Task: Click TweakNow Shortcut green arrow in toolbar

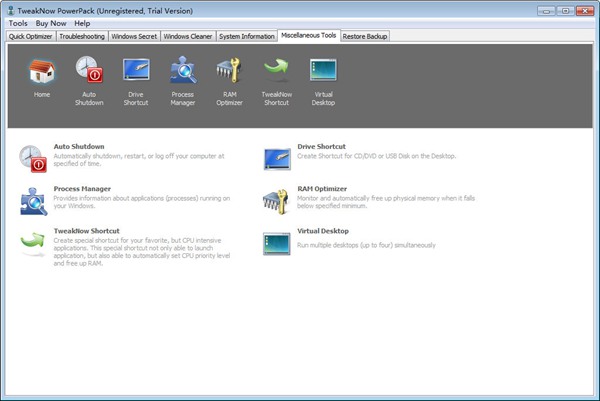Action: (276, 68)
